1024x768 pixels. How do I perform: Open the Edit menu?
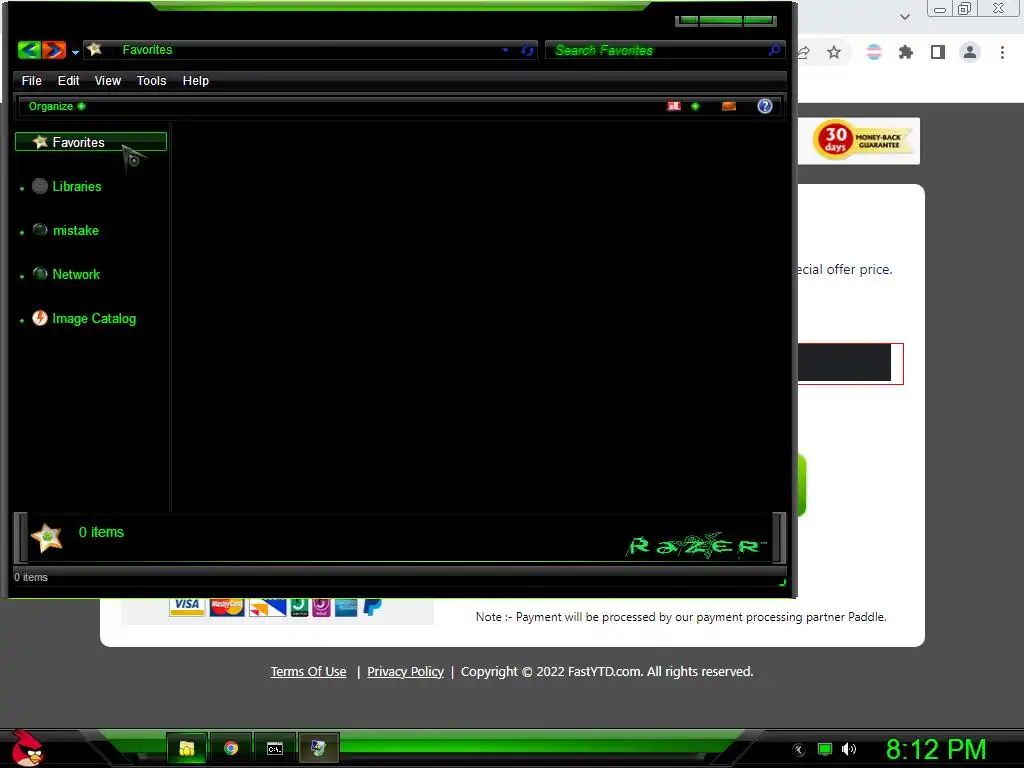tap(68, 80)
